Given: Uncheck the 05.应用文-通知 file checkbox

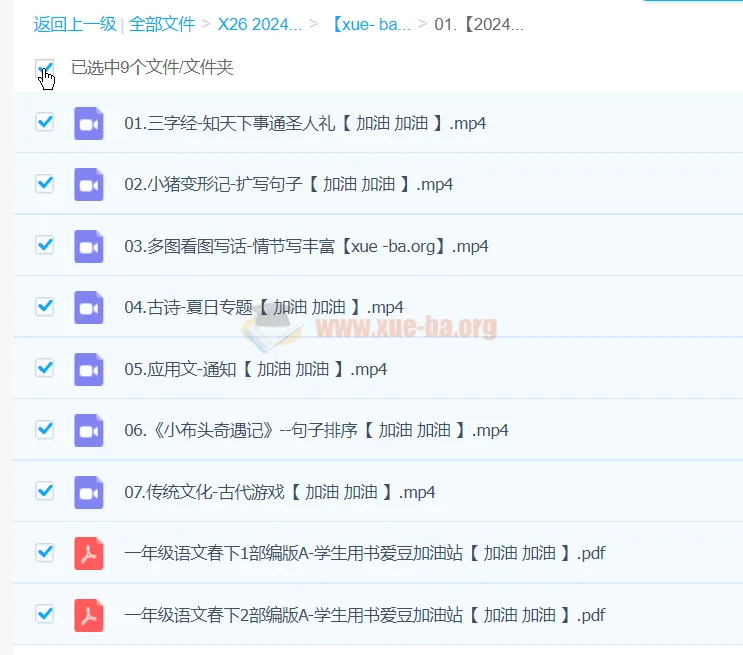Looking at the screenshot, I should [x=44, y=367].
